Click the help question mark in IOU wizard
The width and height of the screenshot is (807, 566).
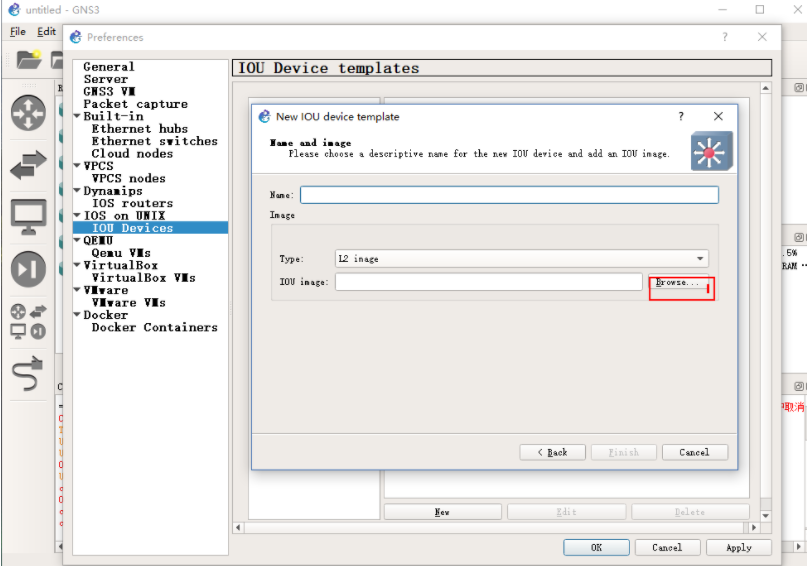pos(681,117)
